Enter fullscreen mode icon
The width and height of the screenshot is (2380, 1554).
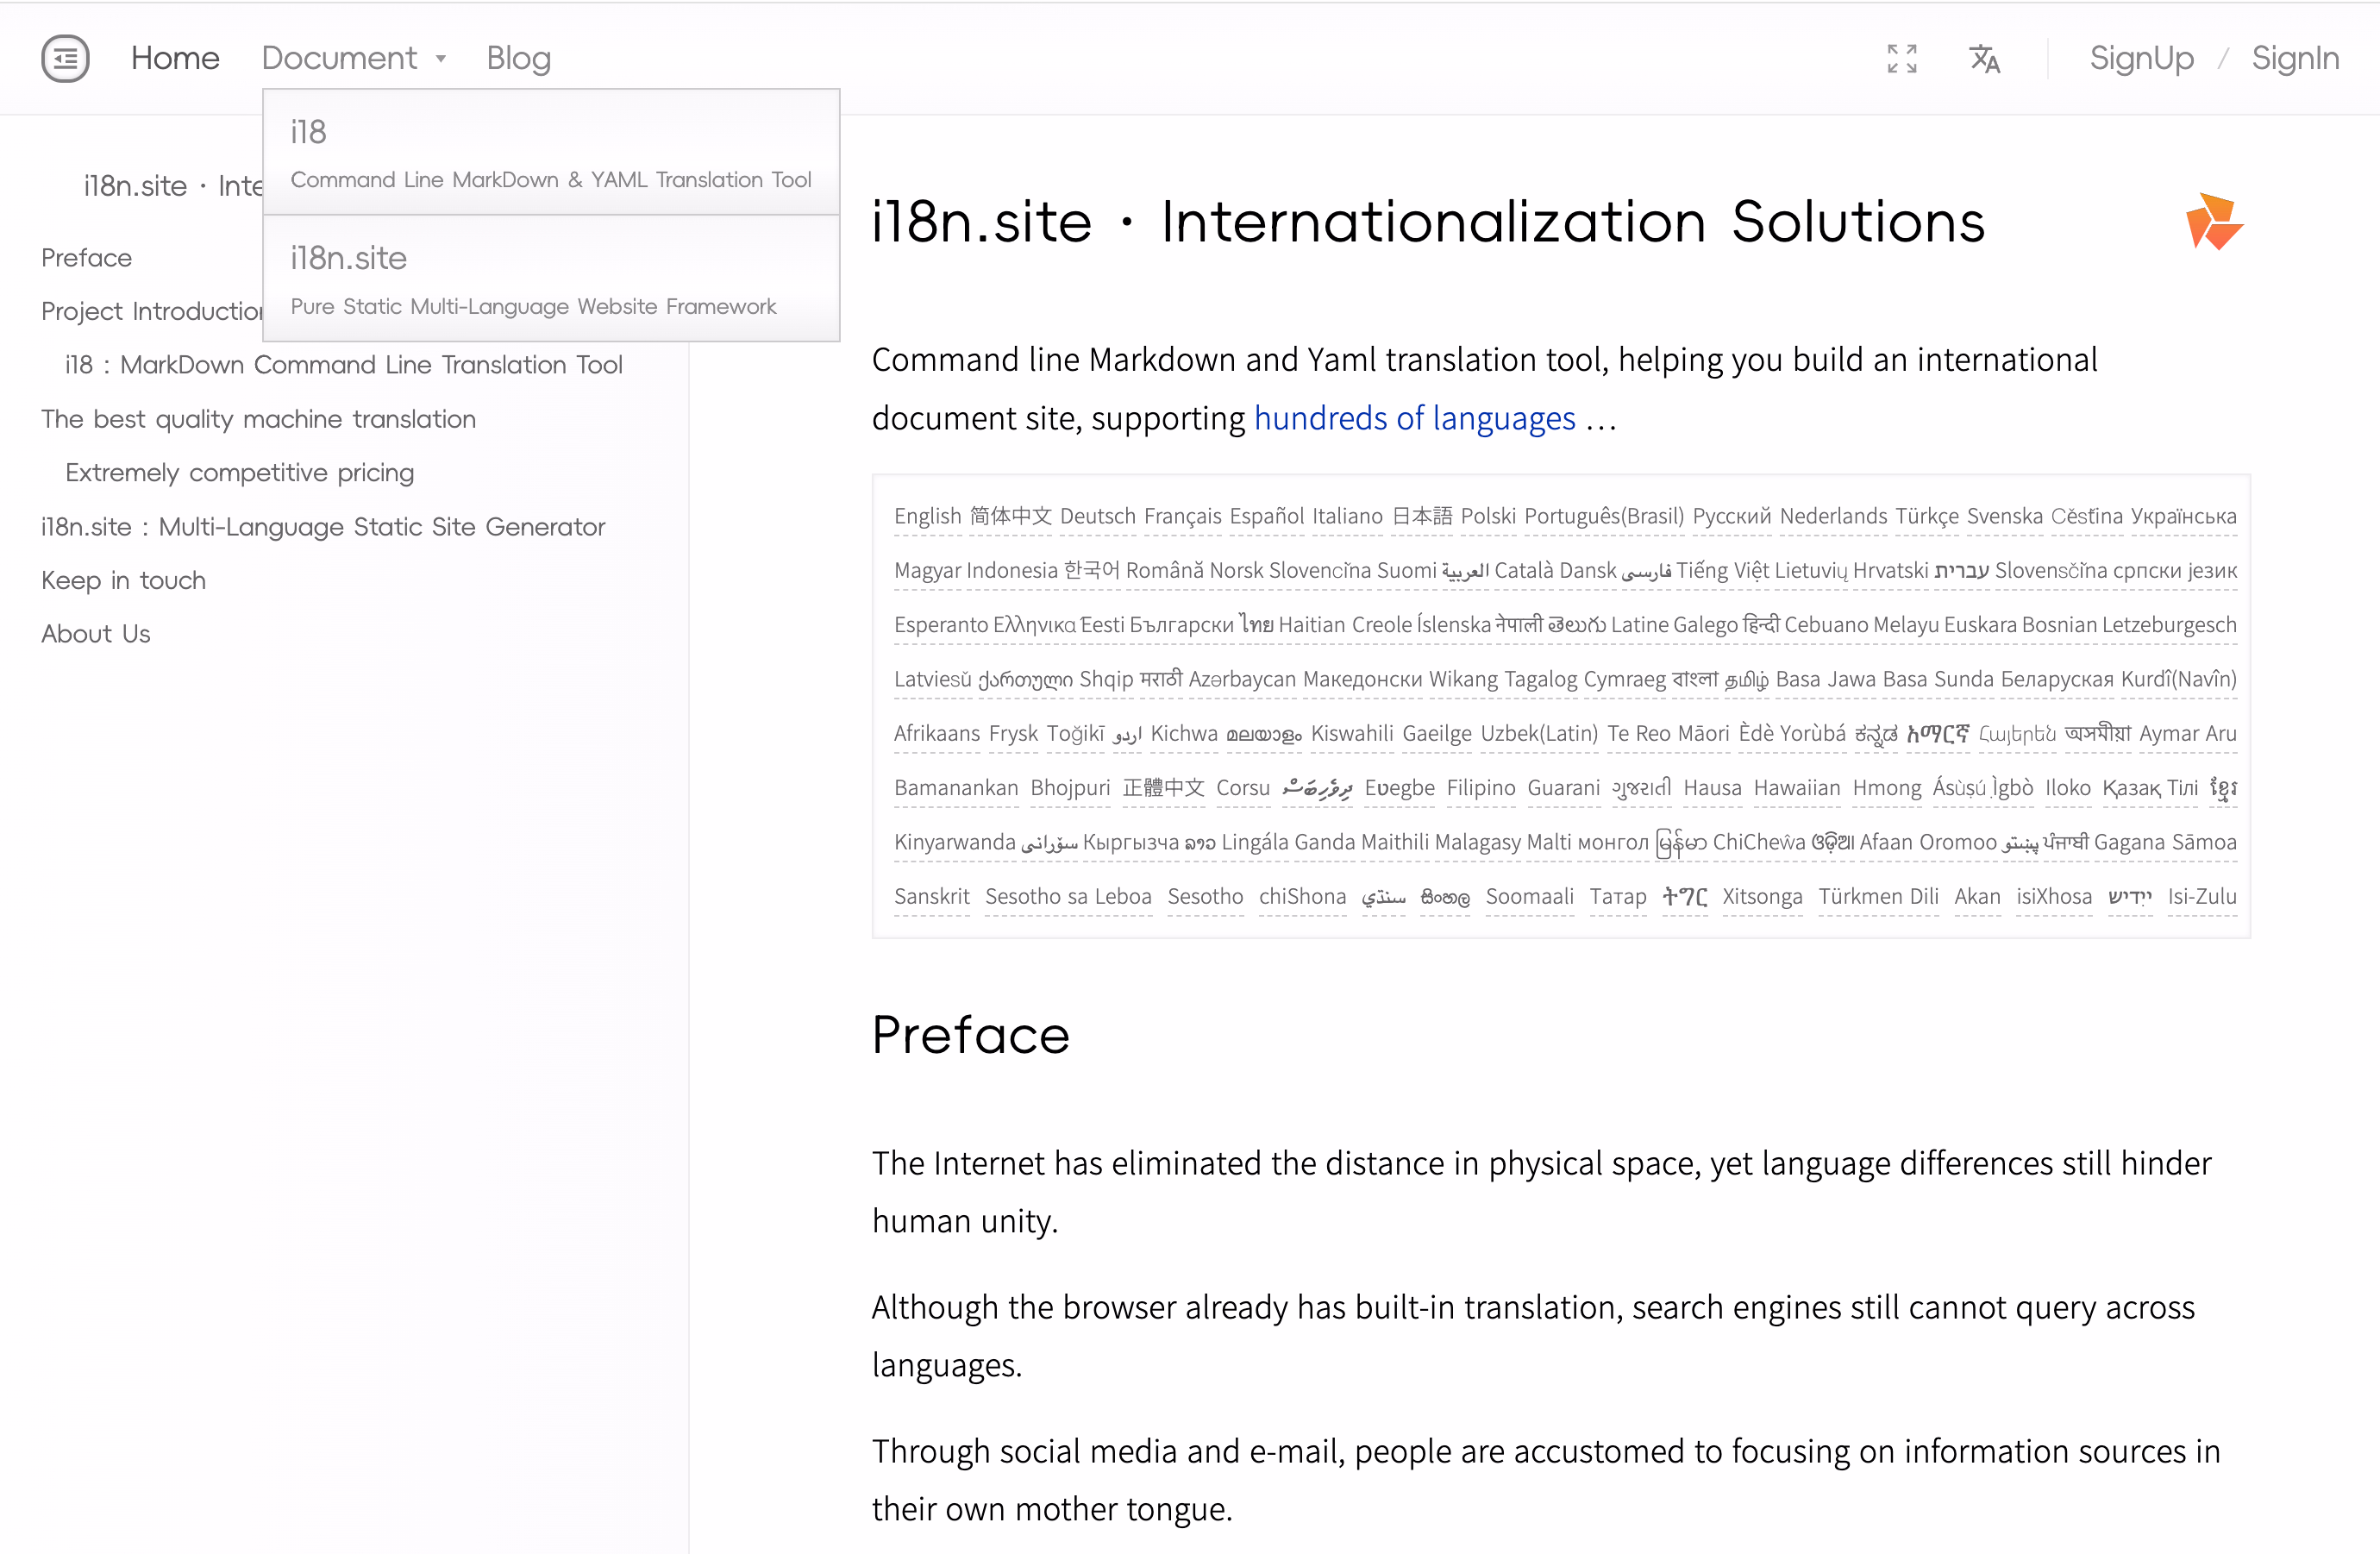pos(1901,58)
